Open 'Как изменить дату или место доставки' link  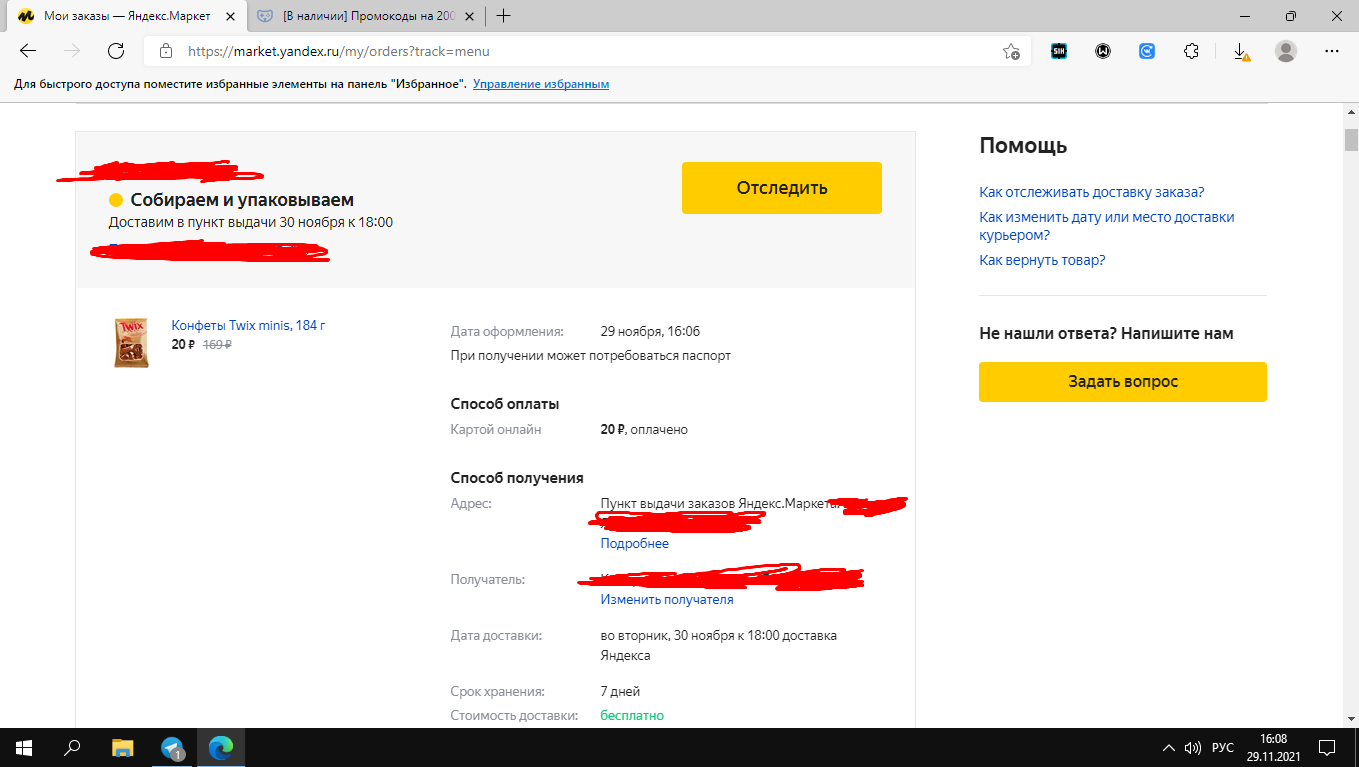pos(1107,226)
